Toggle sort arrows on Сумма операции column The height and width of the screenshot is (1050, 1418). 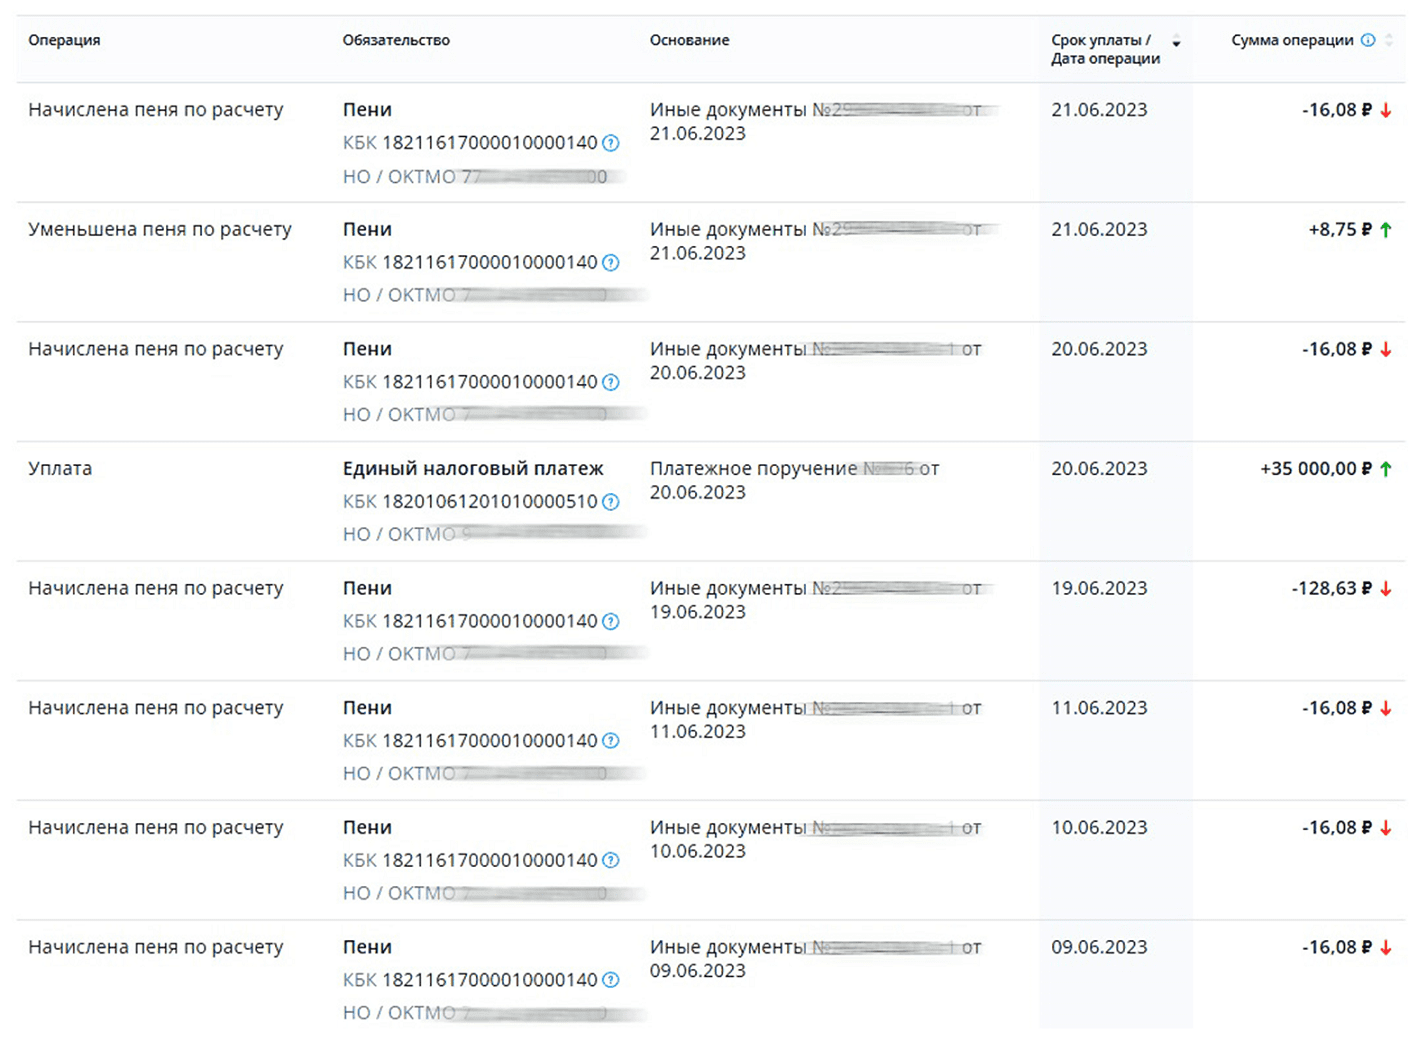(x=1389, y=41)
